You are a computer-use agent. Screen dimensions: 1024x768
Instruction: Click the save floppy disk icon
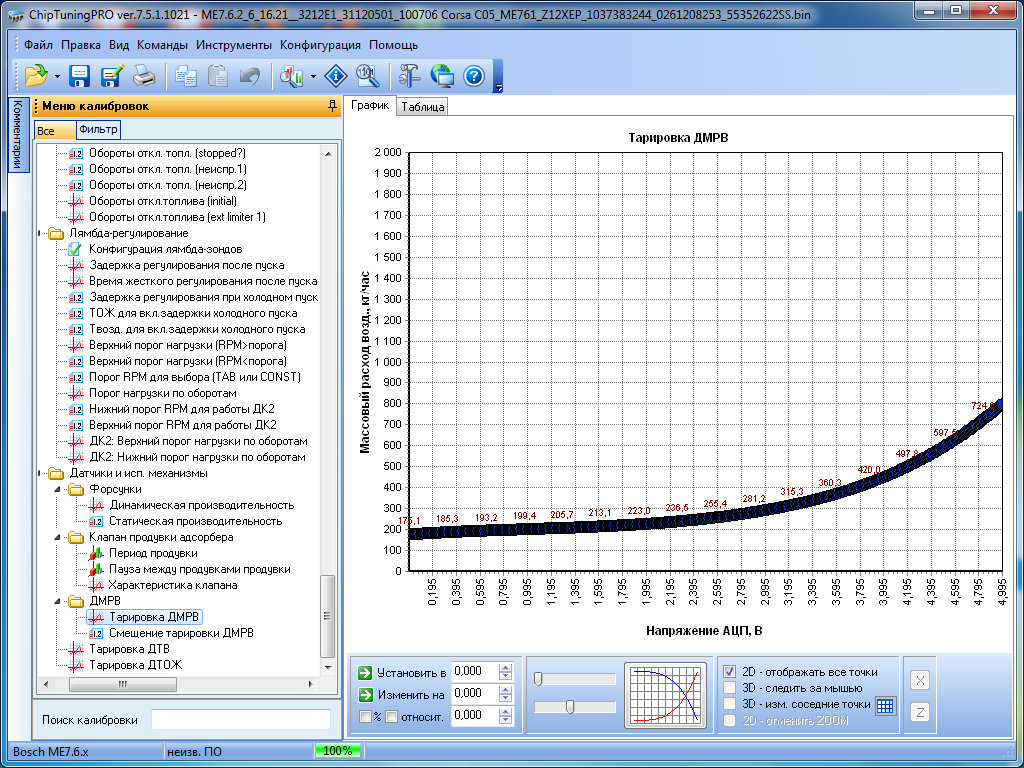click(80, 75)
